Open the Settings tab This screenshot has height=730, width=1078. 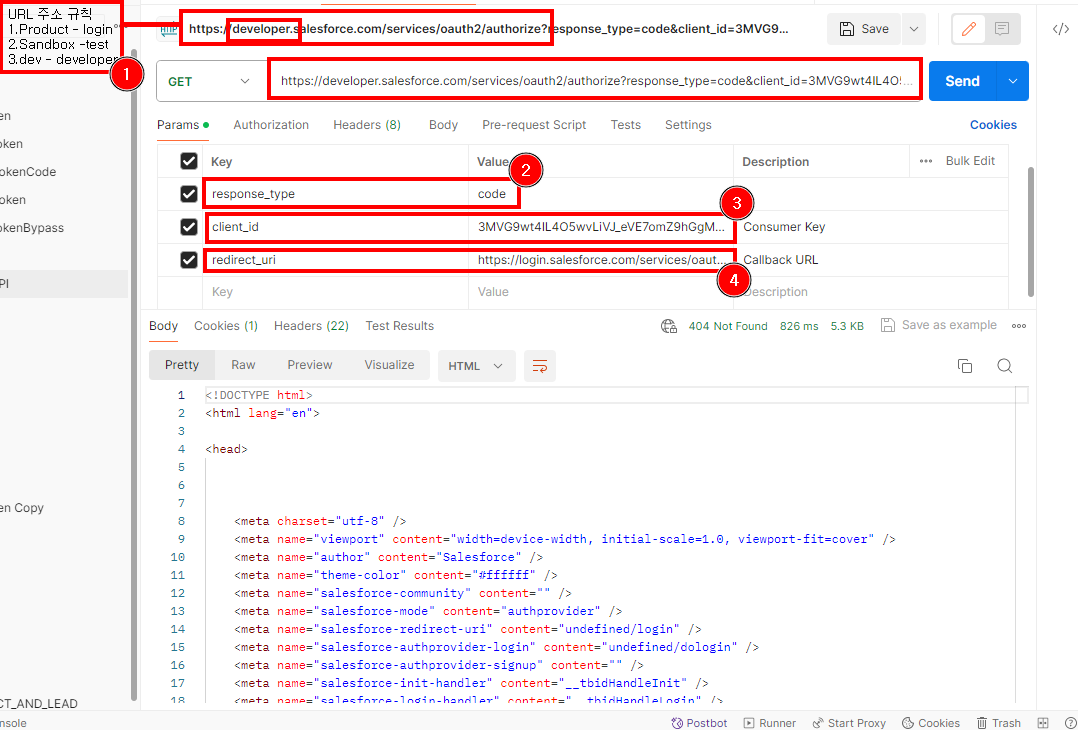688,125
